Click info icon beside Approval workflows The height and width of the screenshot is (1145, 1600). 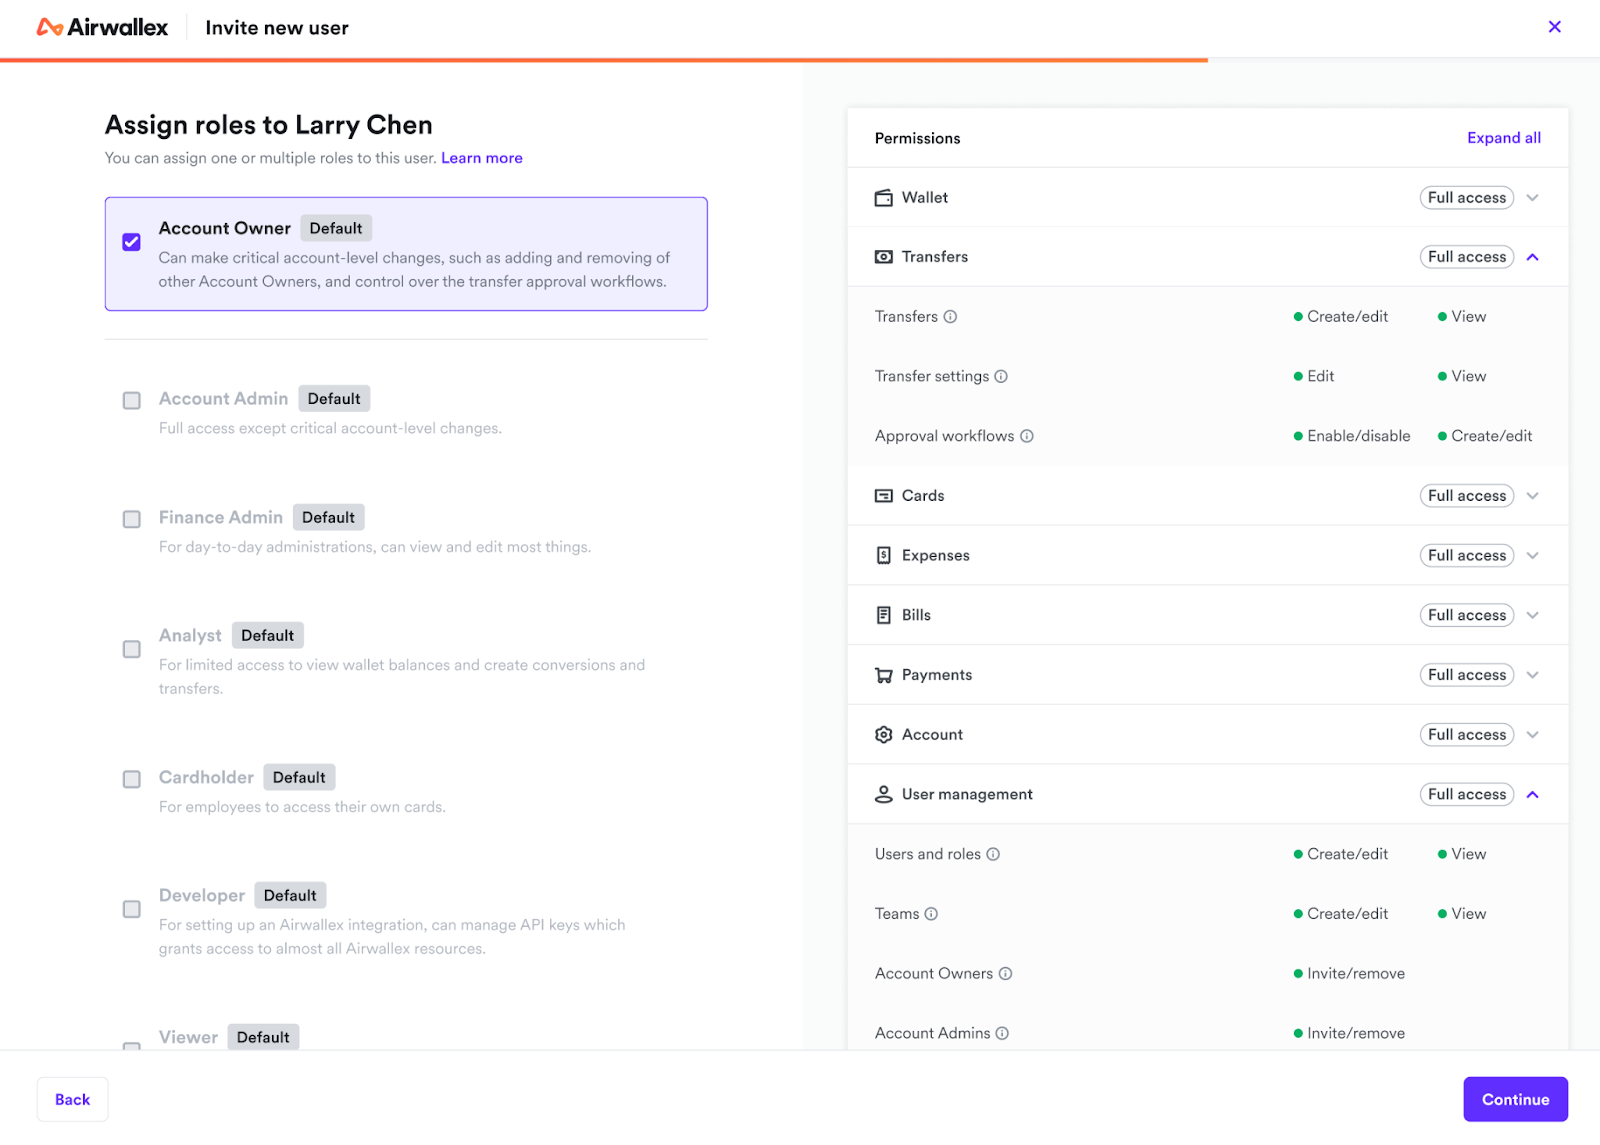1027,436
